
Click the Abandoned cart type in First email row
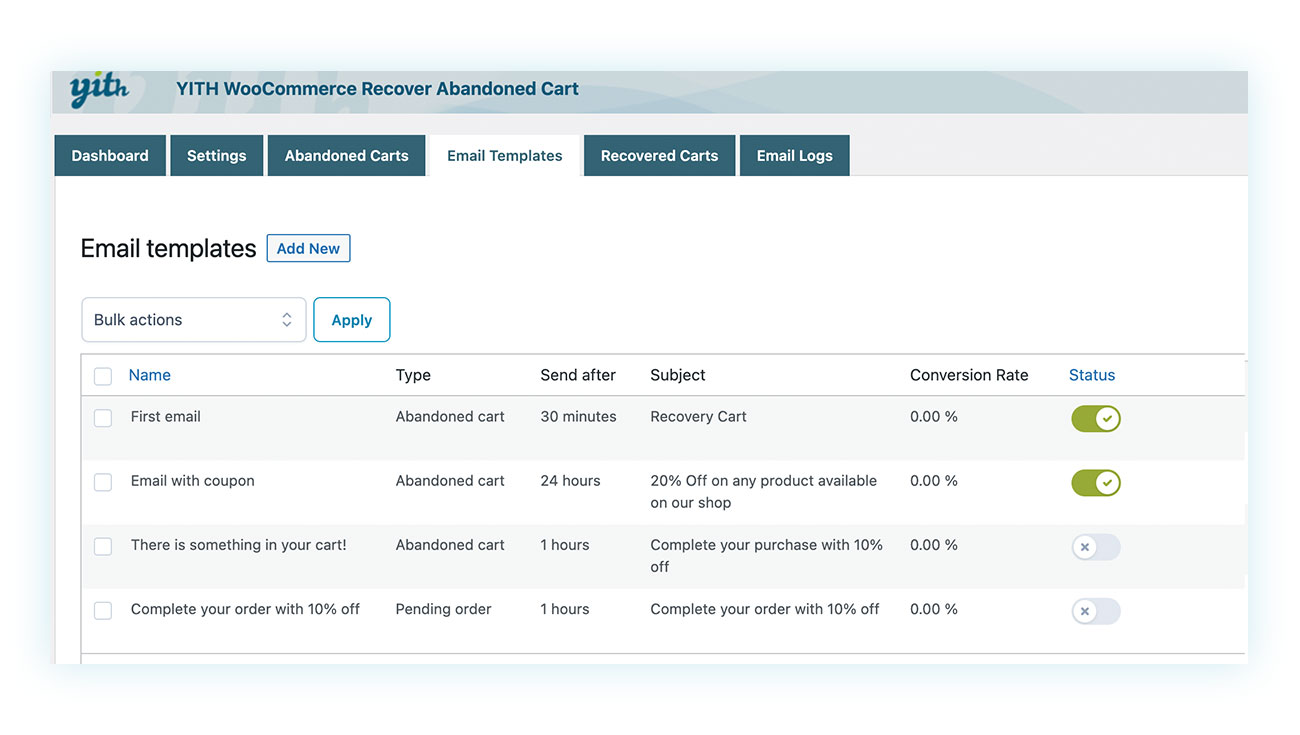pyautogui.click(x=450, y=416)
